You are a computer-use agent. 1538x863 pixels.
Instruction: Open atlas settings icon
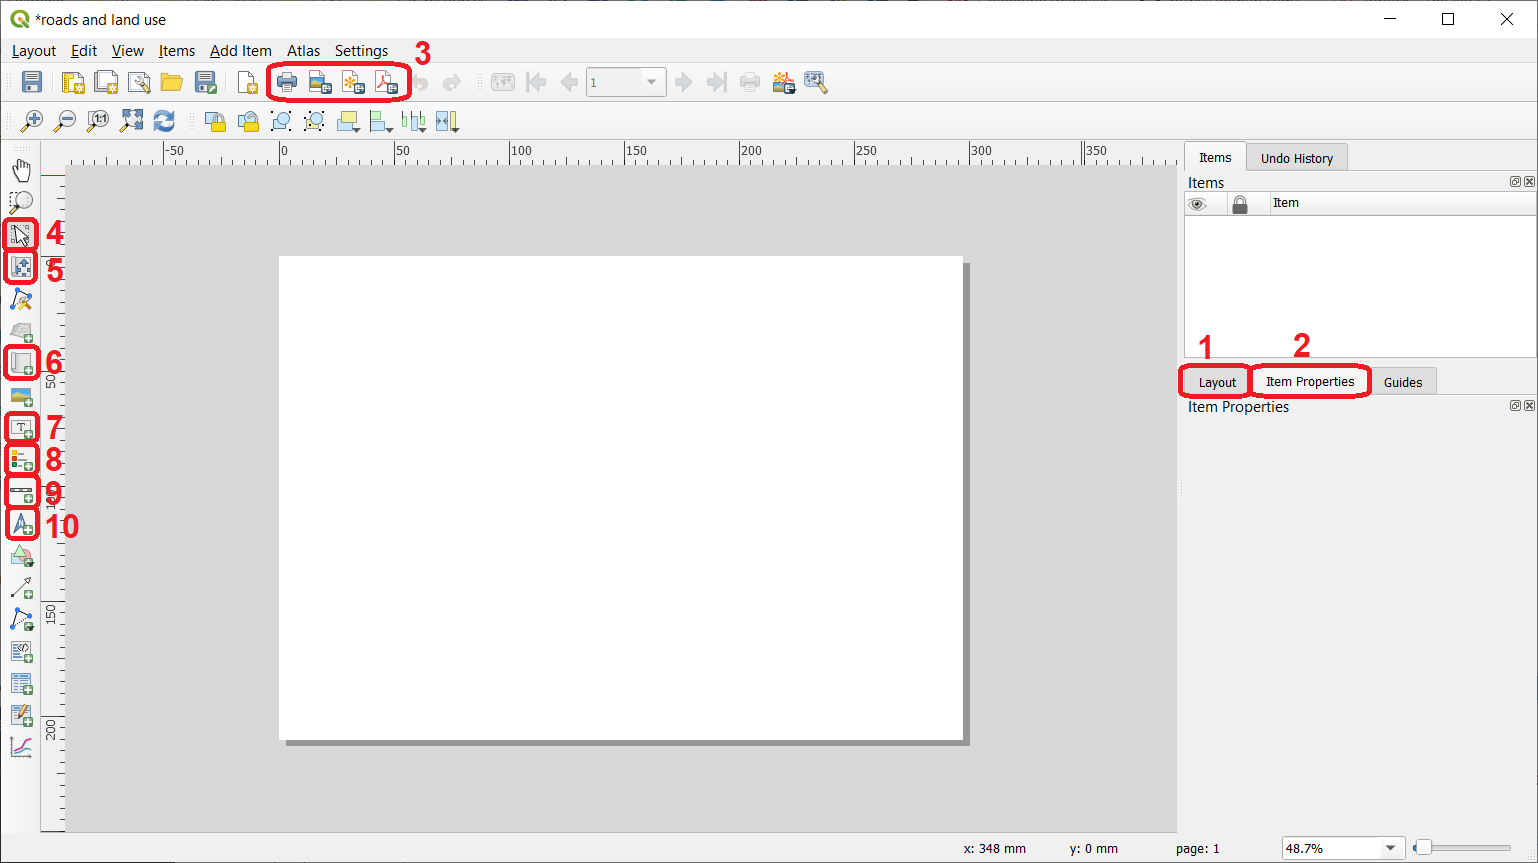816,82
